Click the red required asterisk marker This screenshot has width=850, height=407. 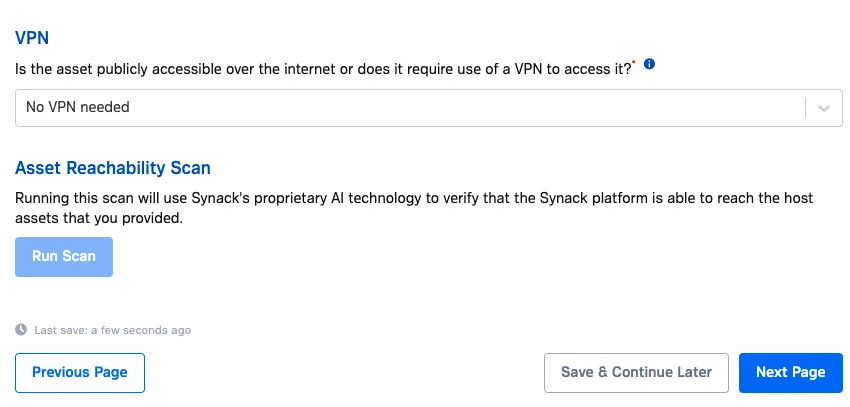click(634, 62)
